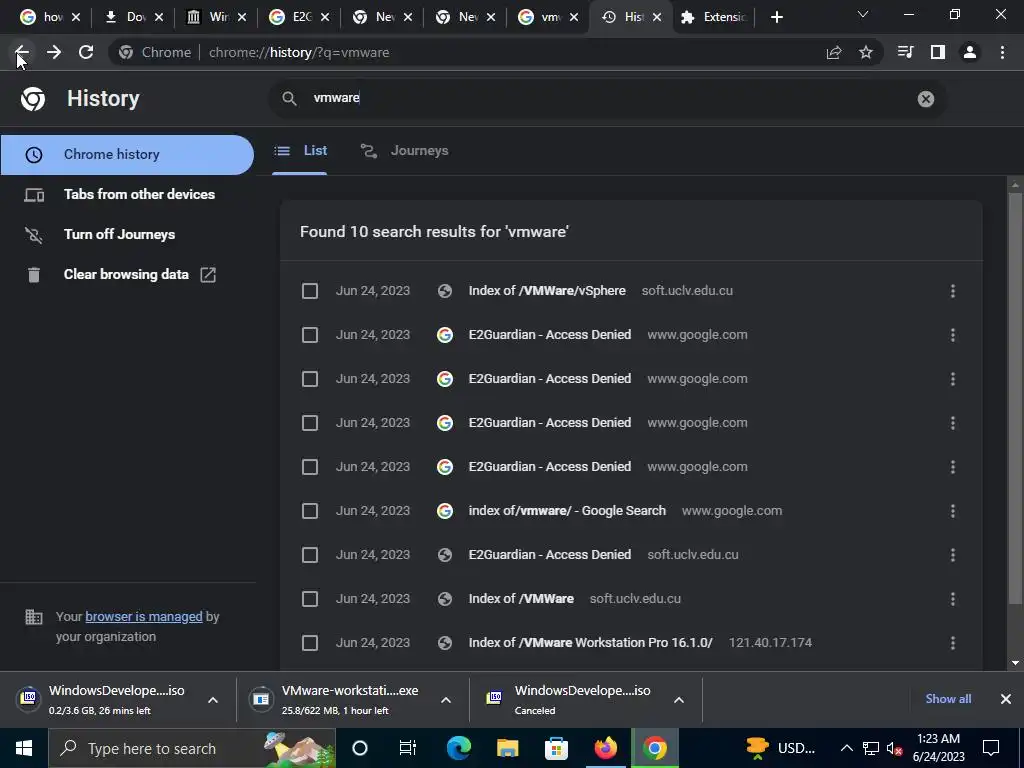Click Show all downloads
Viewport: 1024px width, 768px height.
948,699
